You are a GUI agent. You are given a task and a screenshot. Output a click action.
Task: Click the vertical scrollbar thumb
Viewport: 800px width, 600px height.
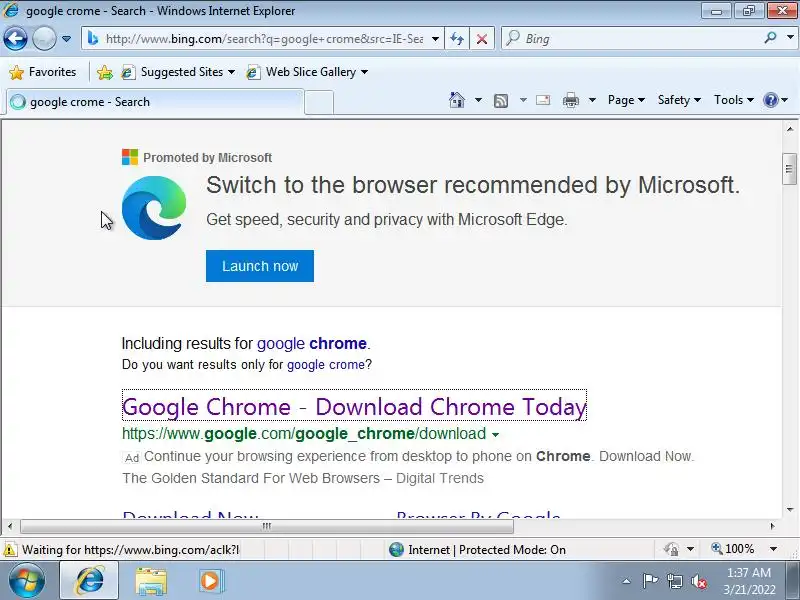(x=789, y=168)
